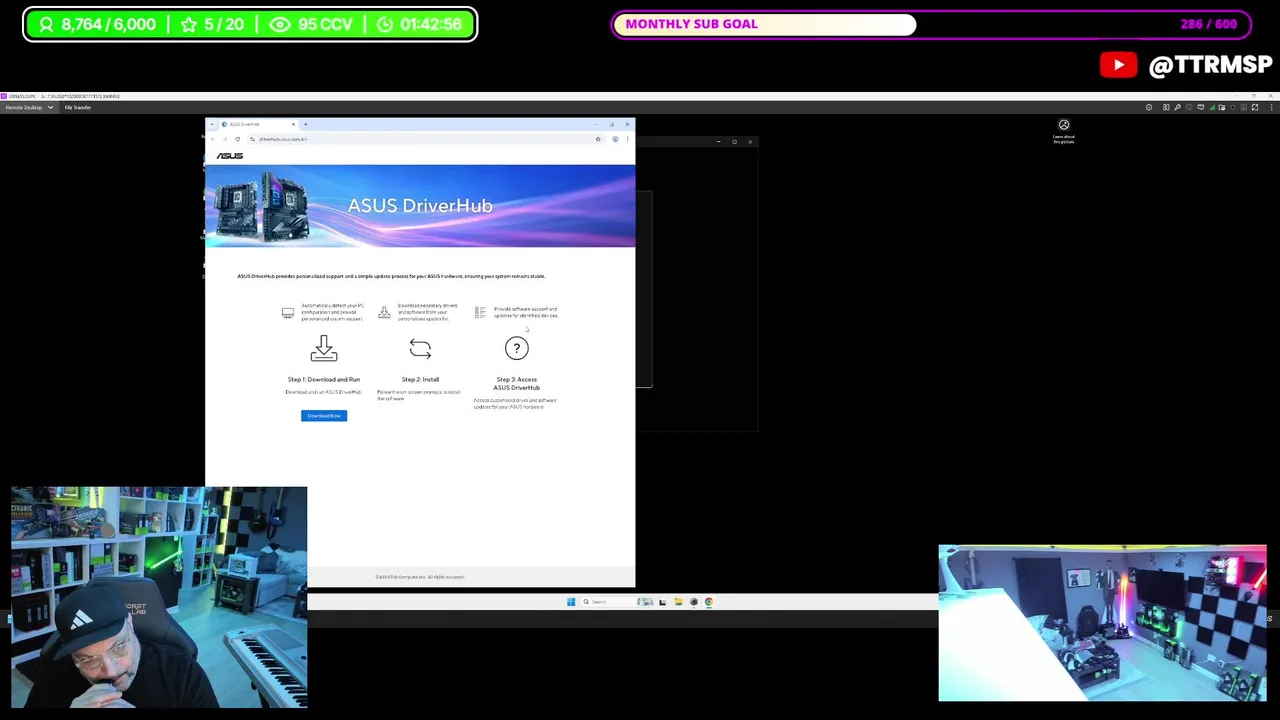The height and width of the screenshot is (720, 1280).
Task: Click the Step 2 Install arrows icon
Action: (420, 348)
